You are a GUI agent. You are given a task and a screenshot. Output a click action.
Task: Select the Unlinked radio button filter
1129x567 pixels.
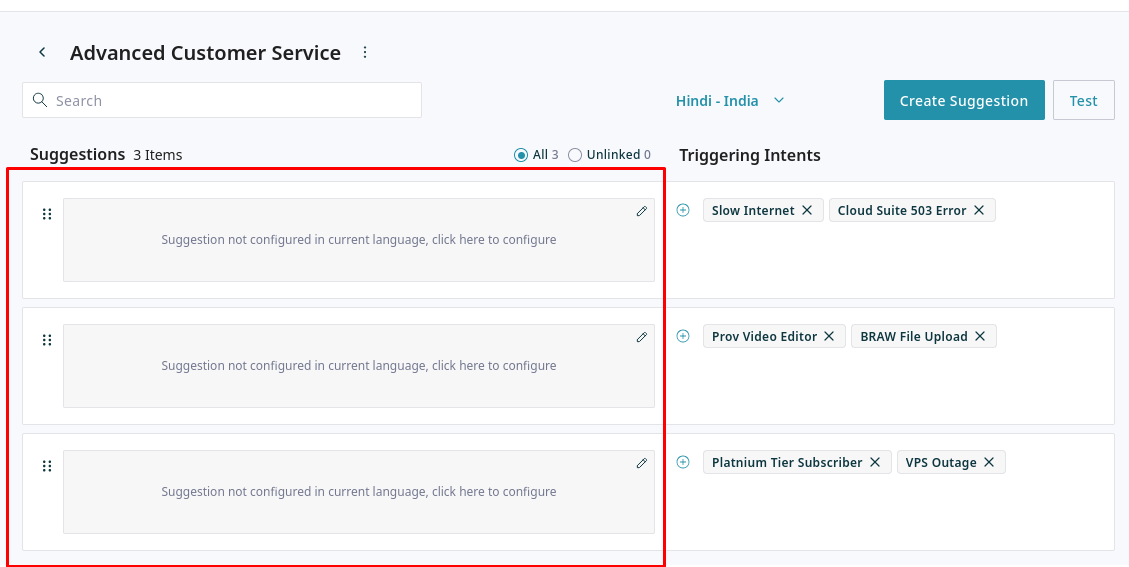coord(575,155)
